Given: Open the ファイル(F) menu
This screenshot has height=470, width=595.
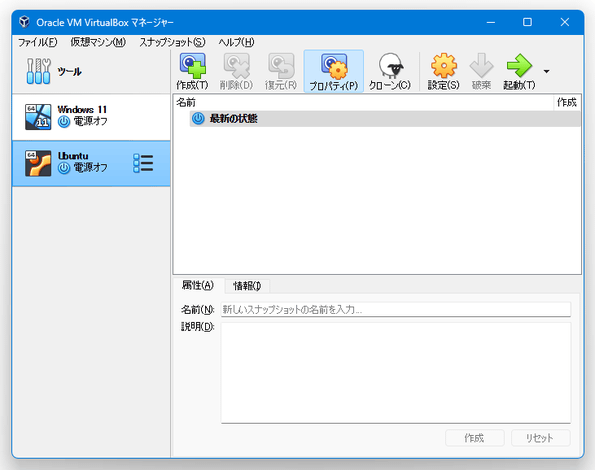Looking at the screenshot, I should 38,42.
